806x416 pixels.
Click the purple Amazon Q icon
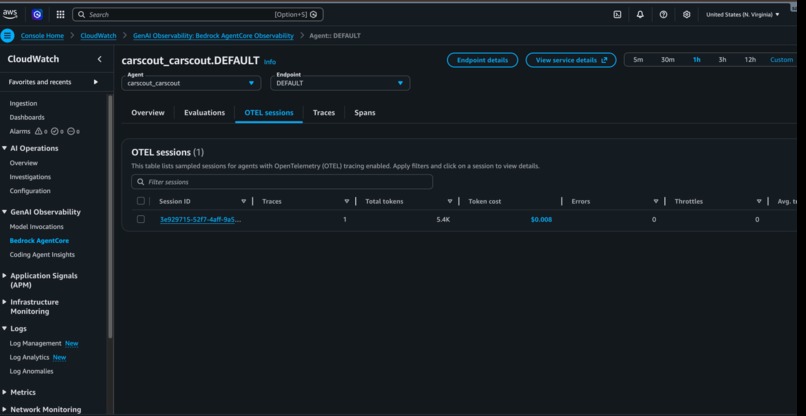click(x=37, y=15)
